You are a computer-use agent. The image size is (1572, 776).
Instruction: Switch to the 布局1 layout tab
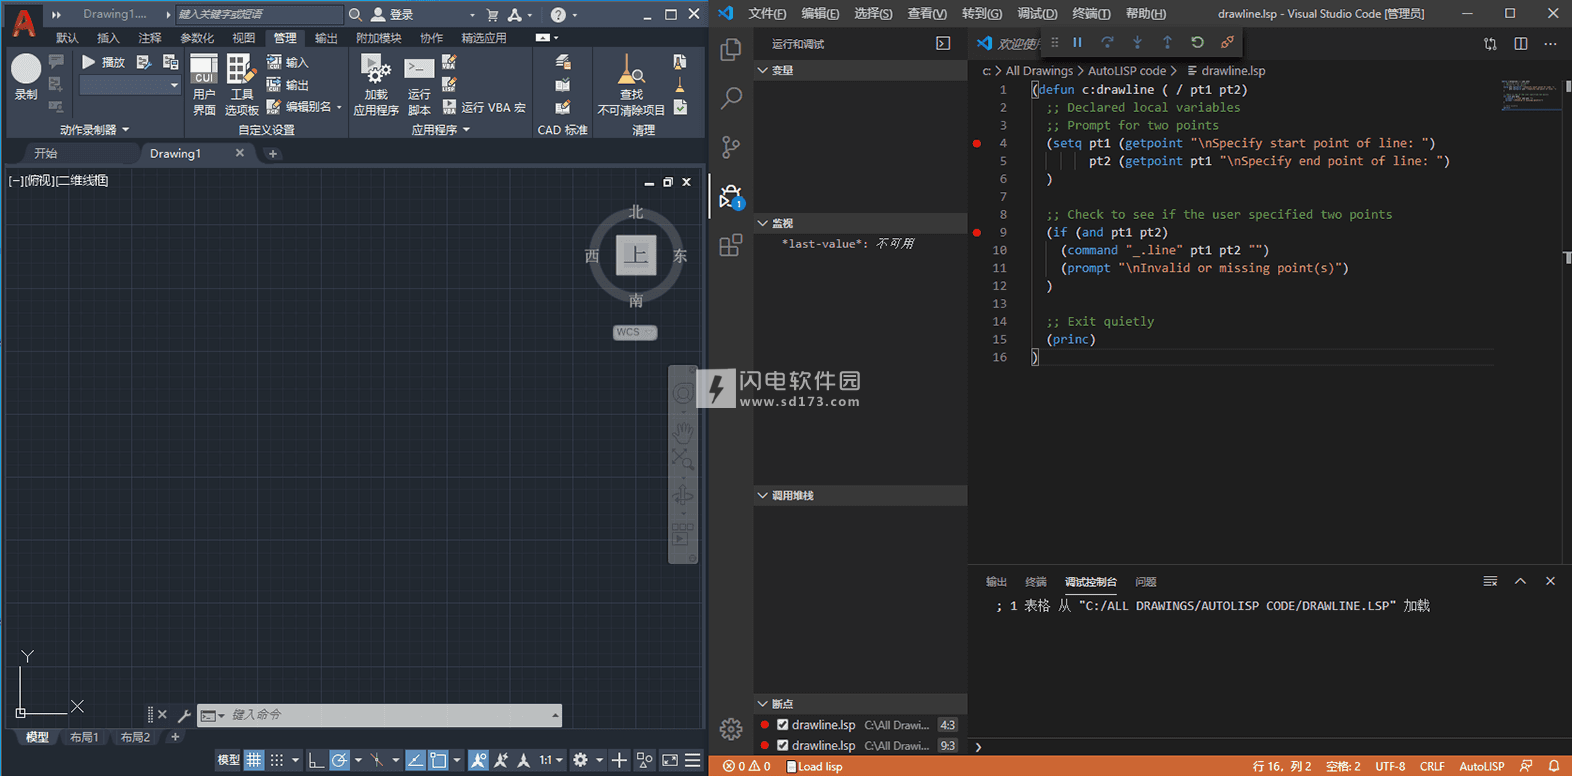84,737
